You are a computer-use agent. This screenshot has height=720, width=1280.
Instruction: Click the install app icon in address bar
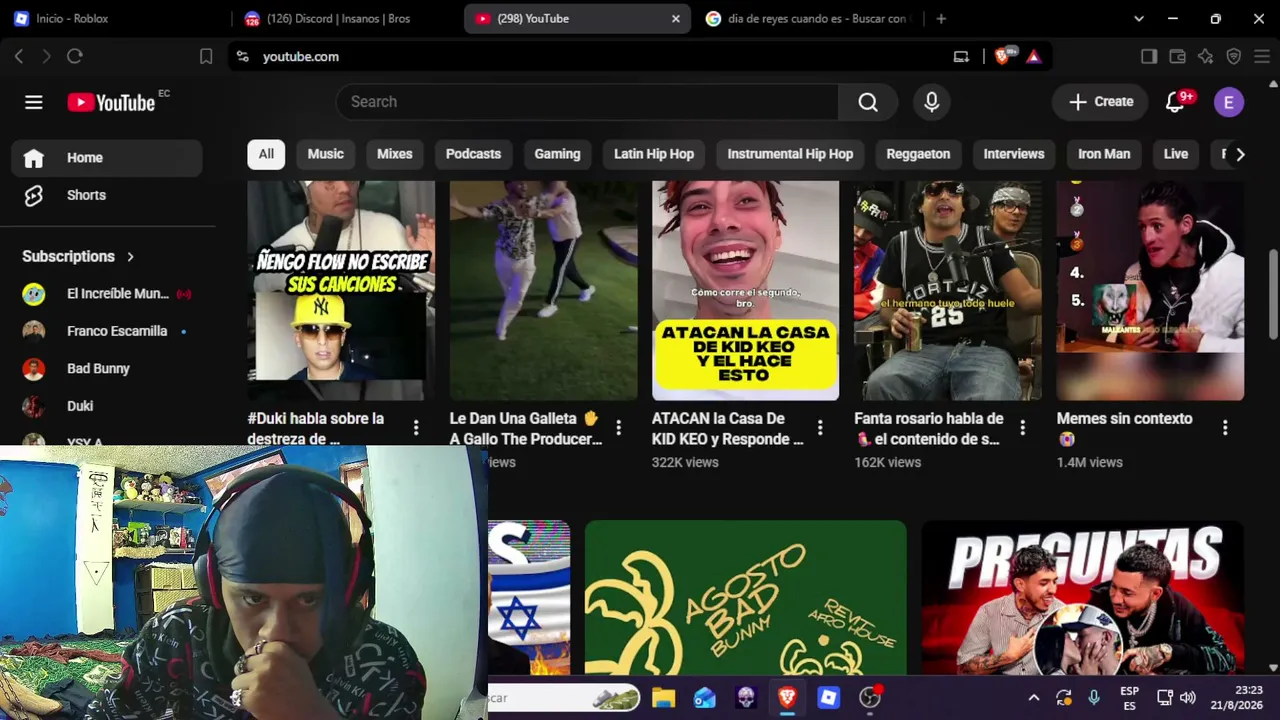pyautogui.click(x=961, y=57)
